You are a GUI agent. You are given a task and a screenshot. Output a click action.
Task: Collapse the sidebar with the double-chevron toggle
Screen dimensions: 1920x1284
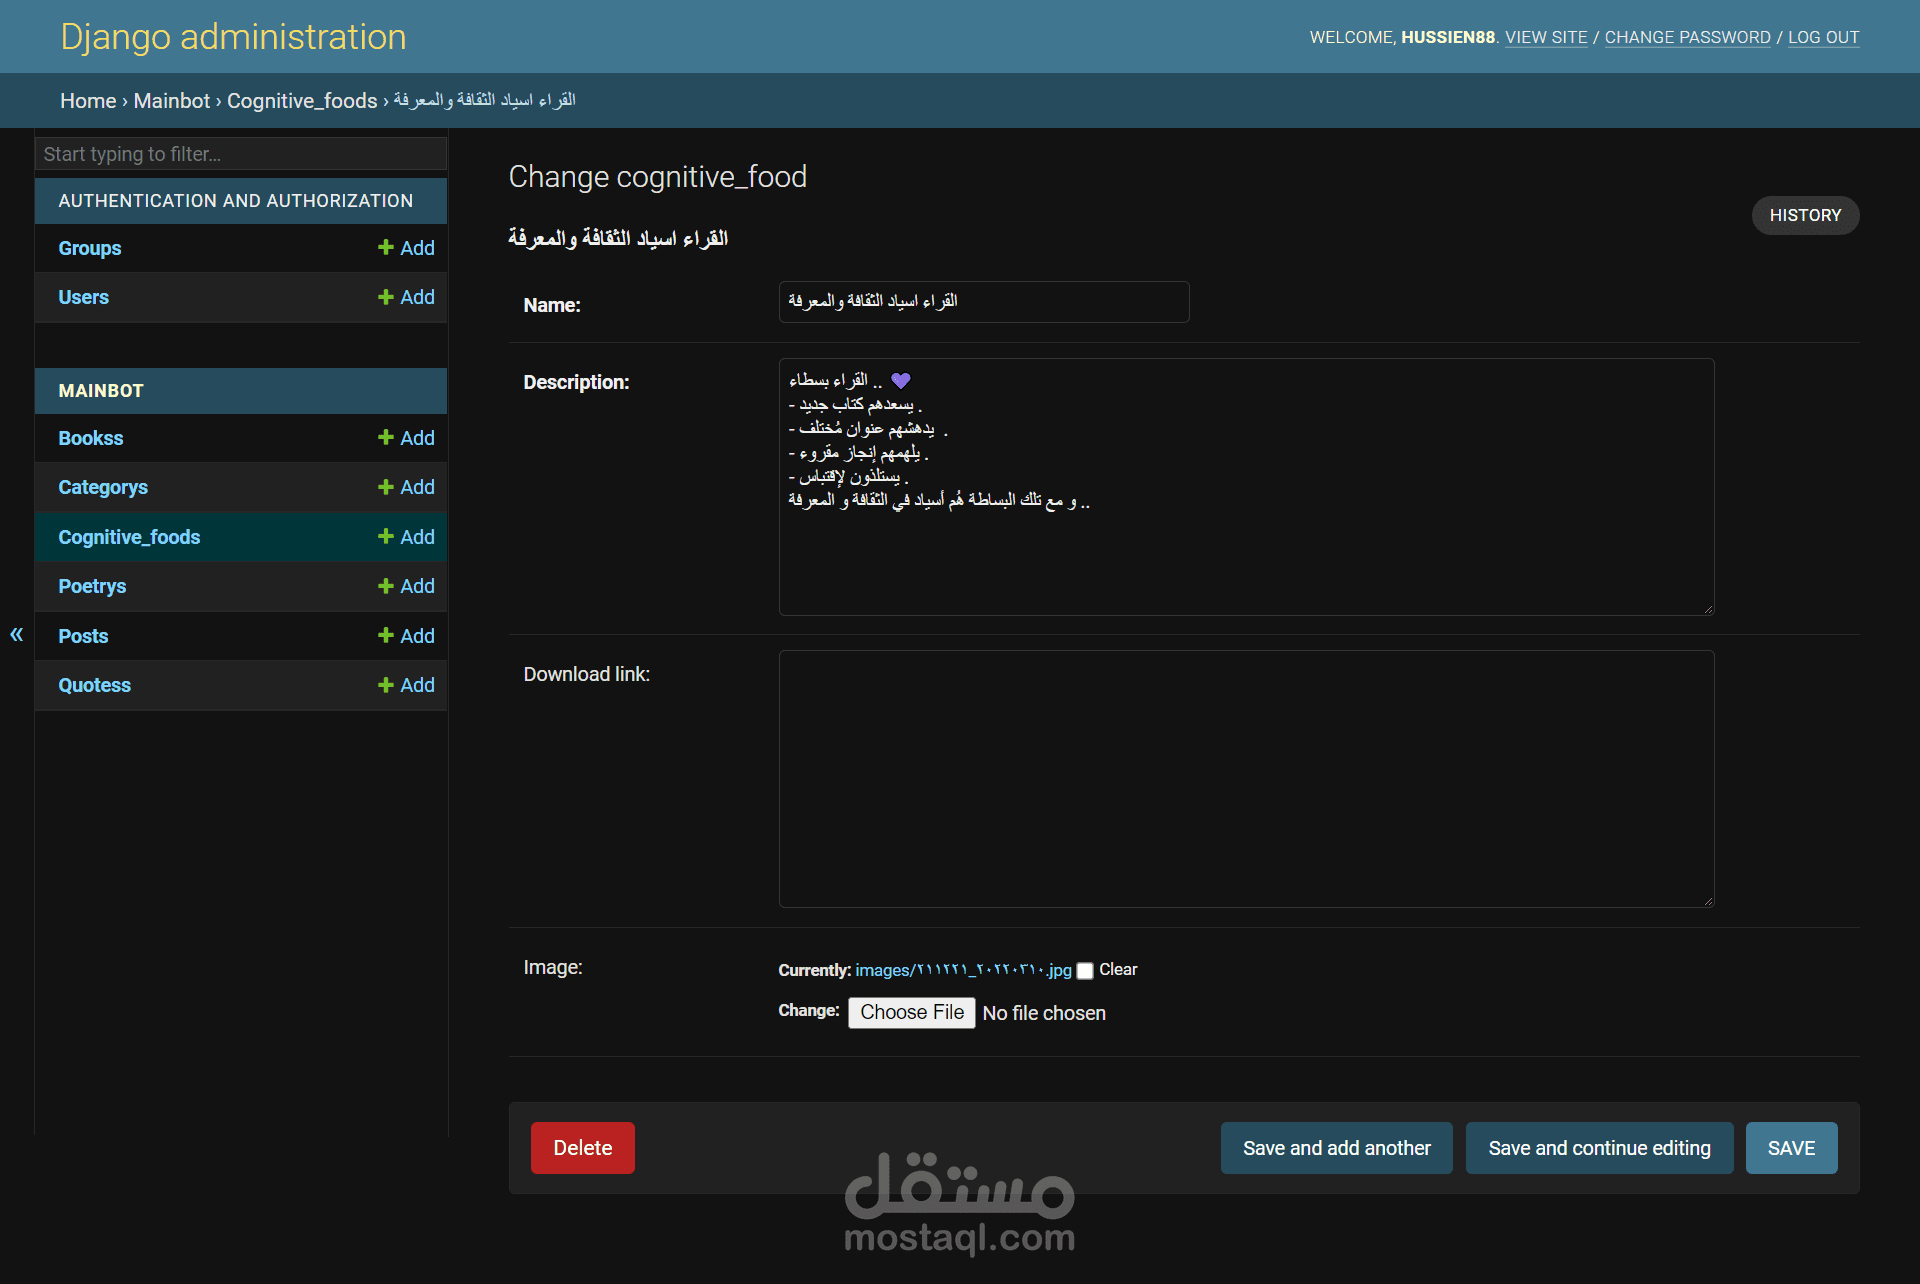(x=16, y=634)
